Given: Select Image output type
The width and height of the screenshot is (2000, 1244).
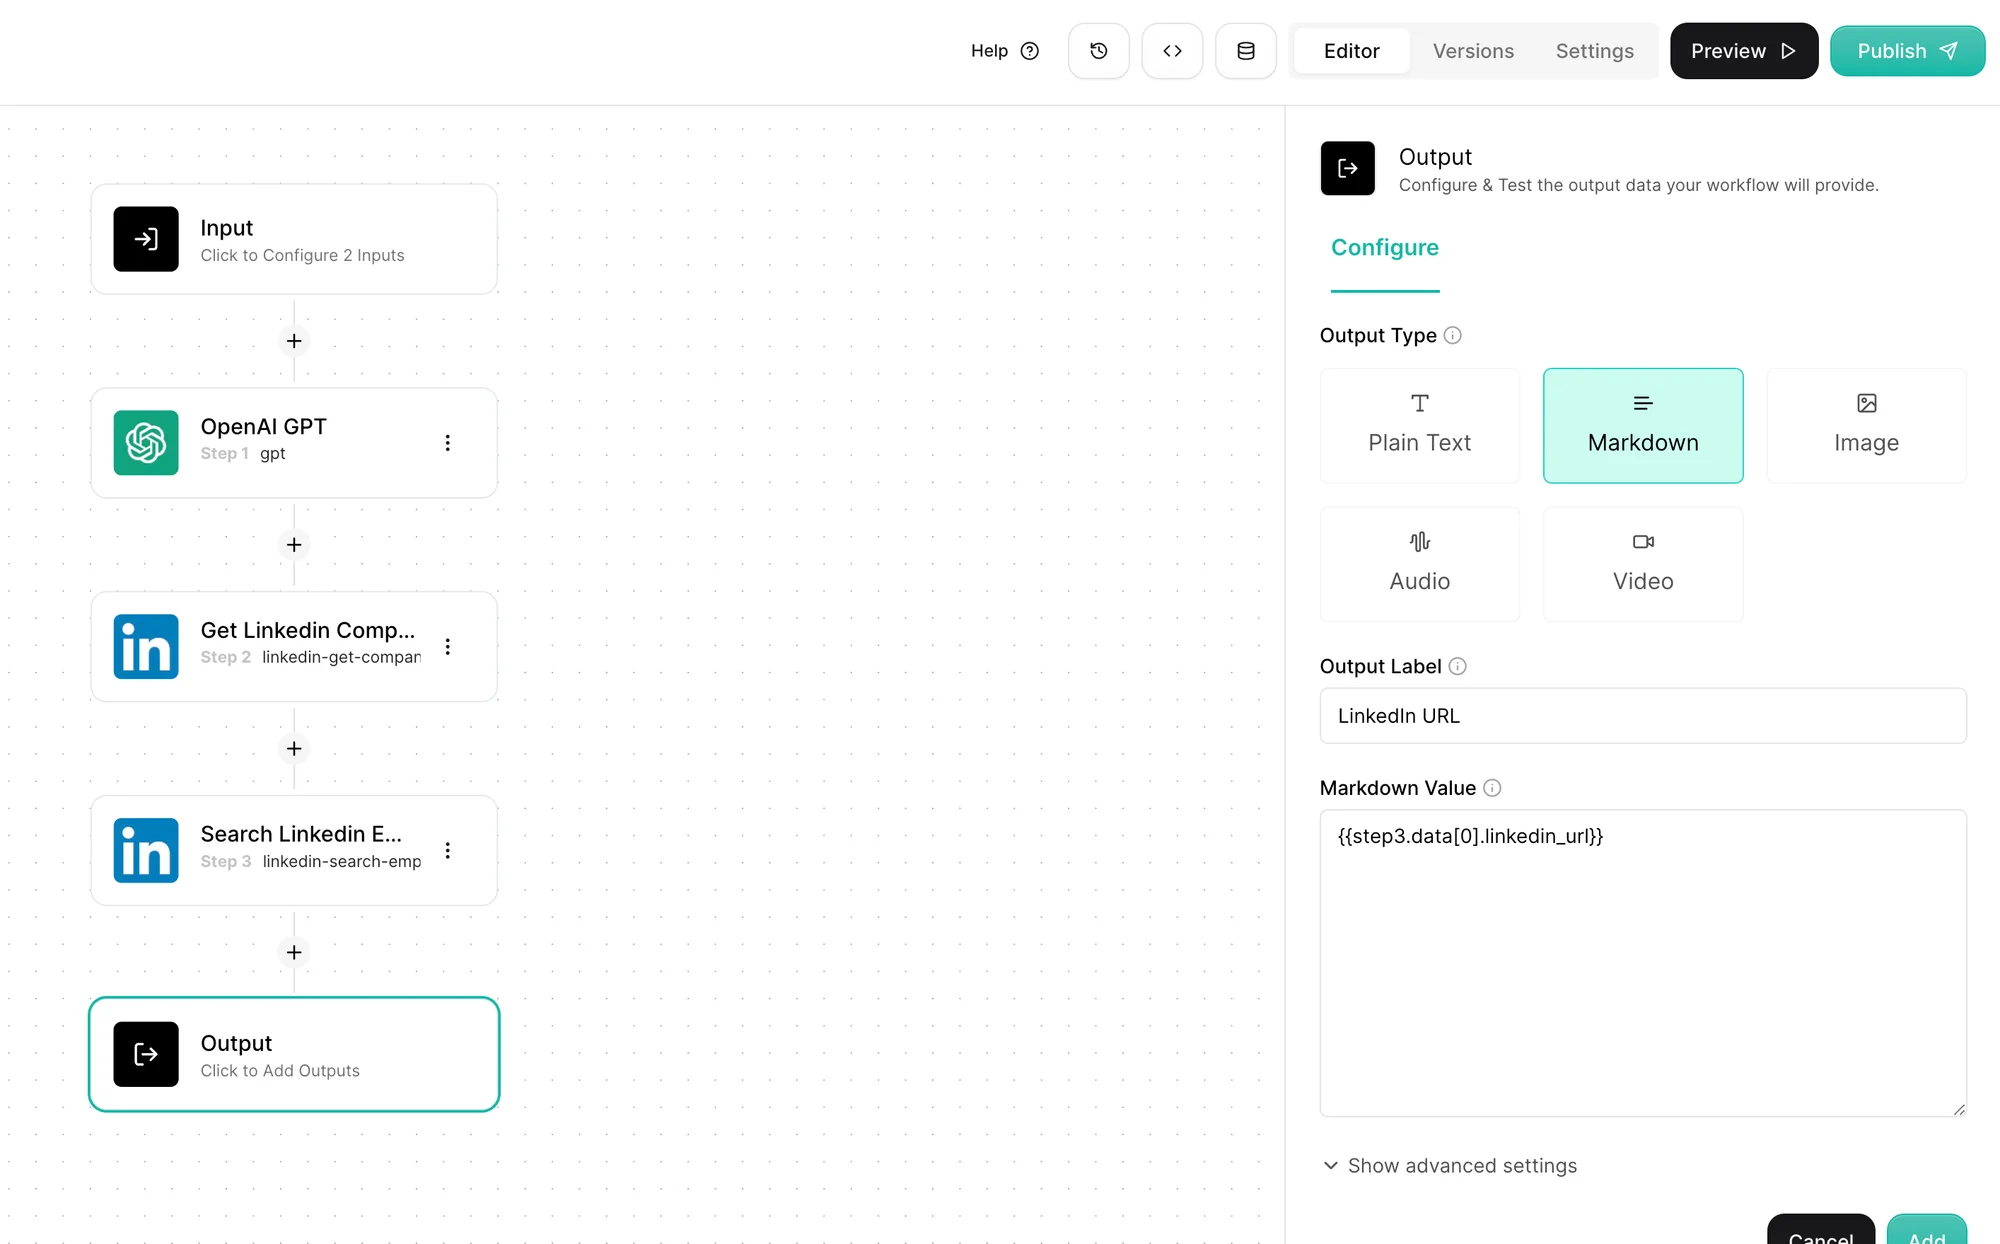Looking at the screenshot, I should point(1866,426).
